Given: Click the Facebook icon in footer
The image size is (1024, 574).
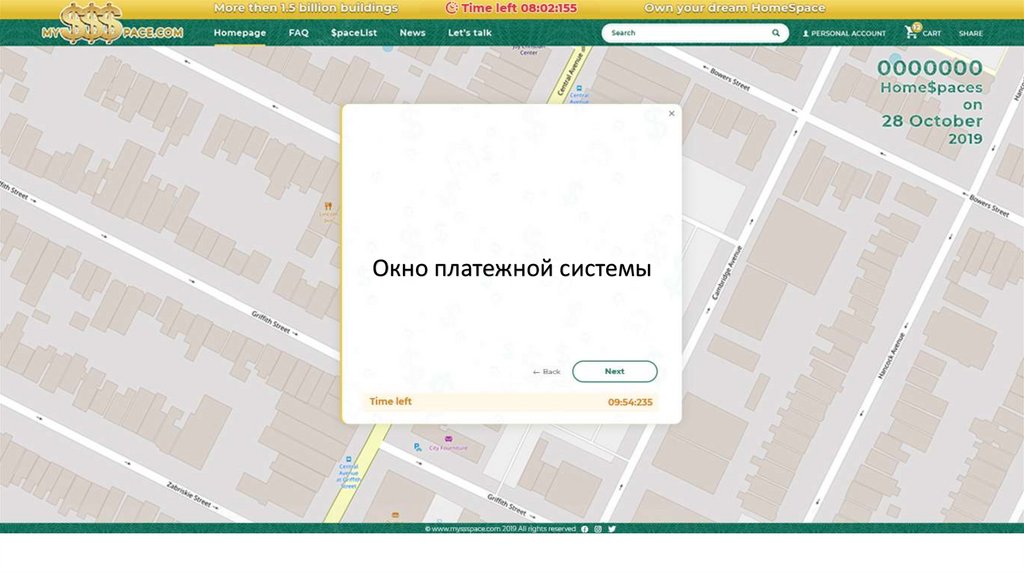Looking at the screenshot, I should 585,529.
